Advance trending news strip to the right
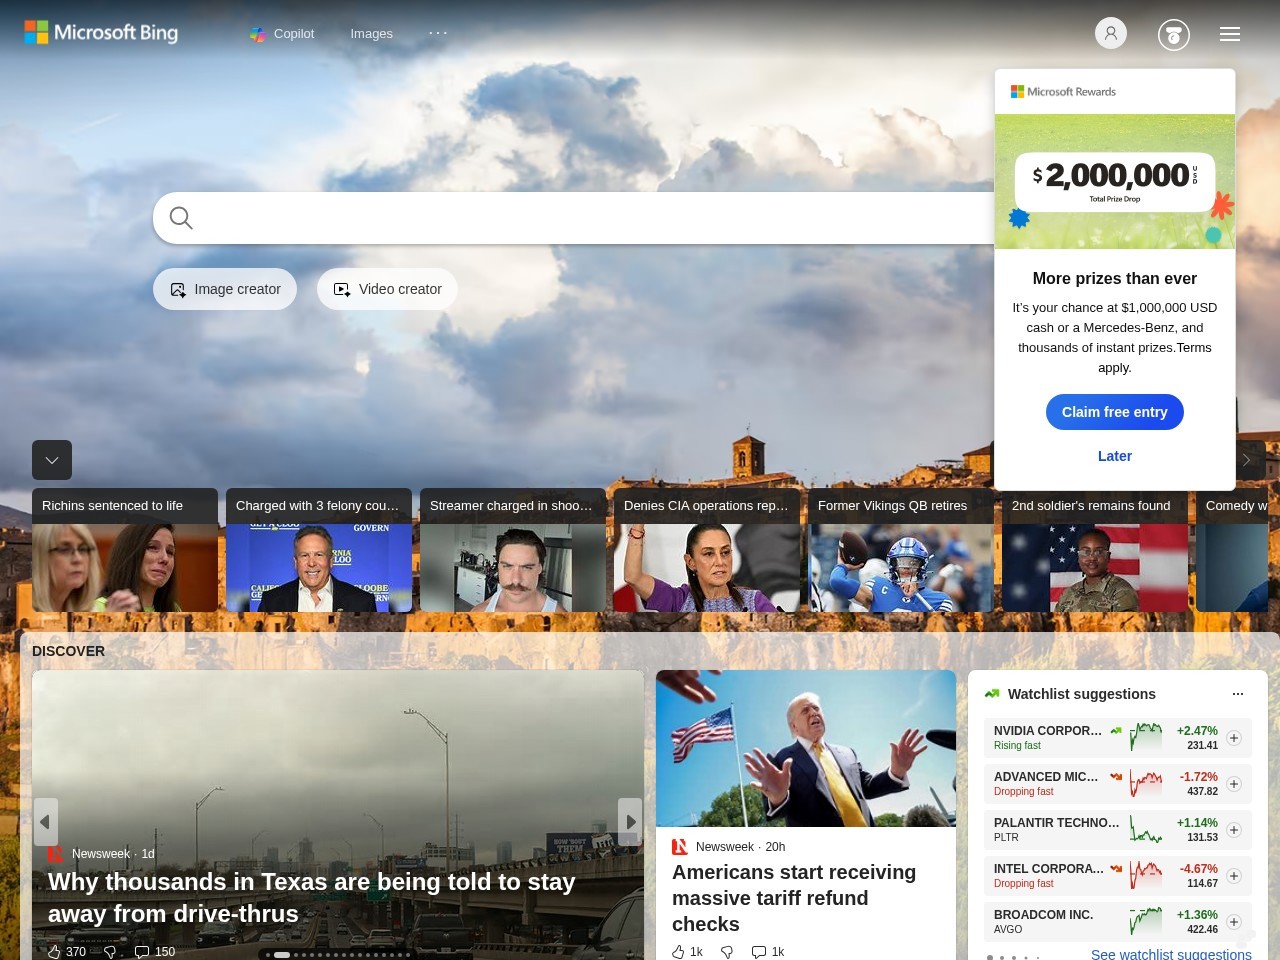 [x=1247, y=460]
